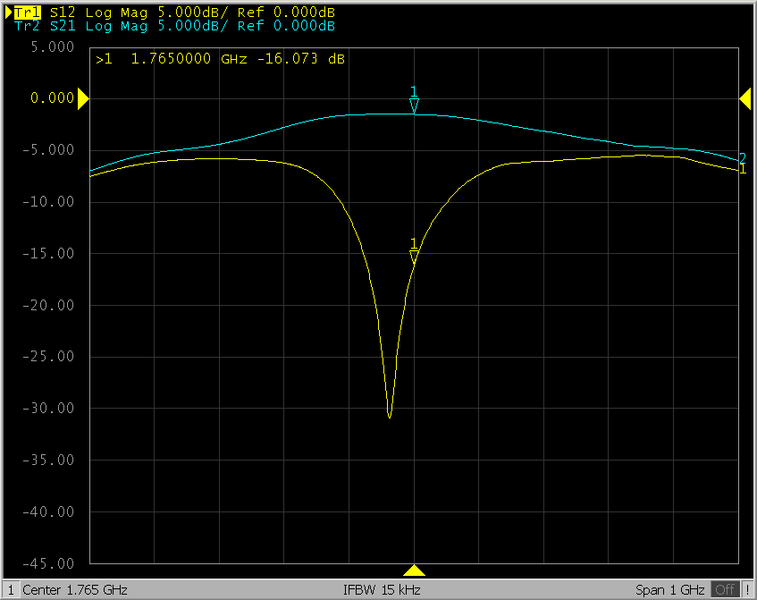Click Span 1 GHz in status bar
This screenshot has width=757, height=600.
[670, 590]
